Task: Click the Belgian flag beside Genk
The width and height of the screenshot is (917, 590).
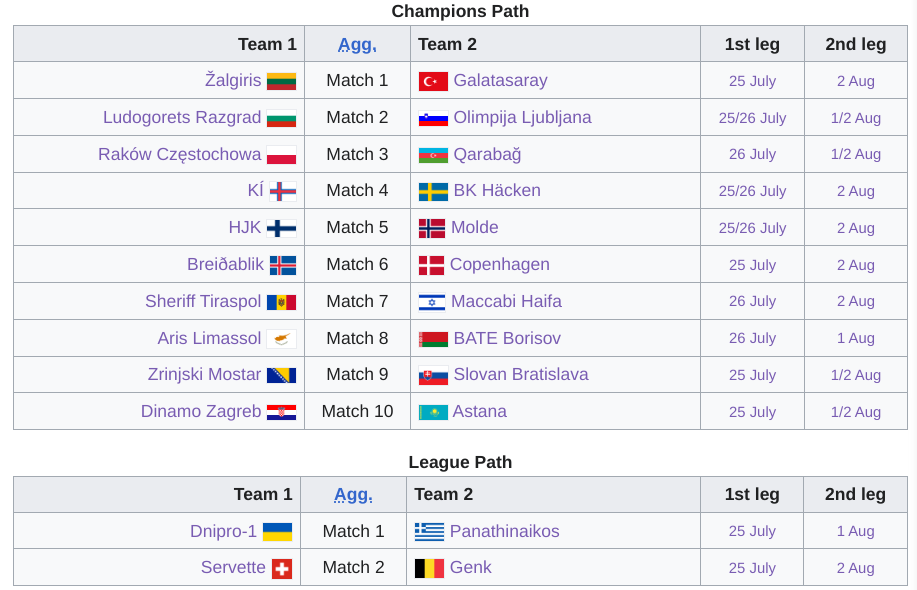Action: 429,568
